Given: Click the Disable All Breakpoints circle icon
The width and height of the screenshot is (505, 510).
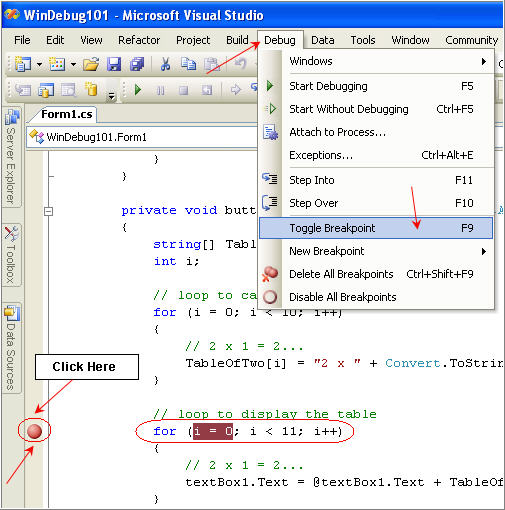Looking at the screenshot, I should [270, 297].
